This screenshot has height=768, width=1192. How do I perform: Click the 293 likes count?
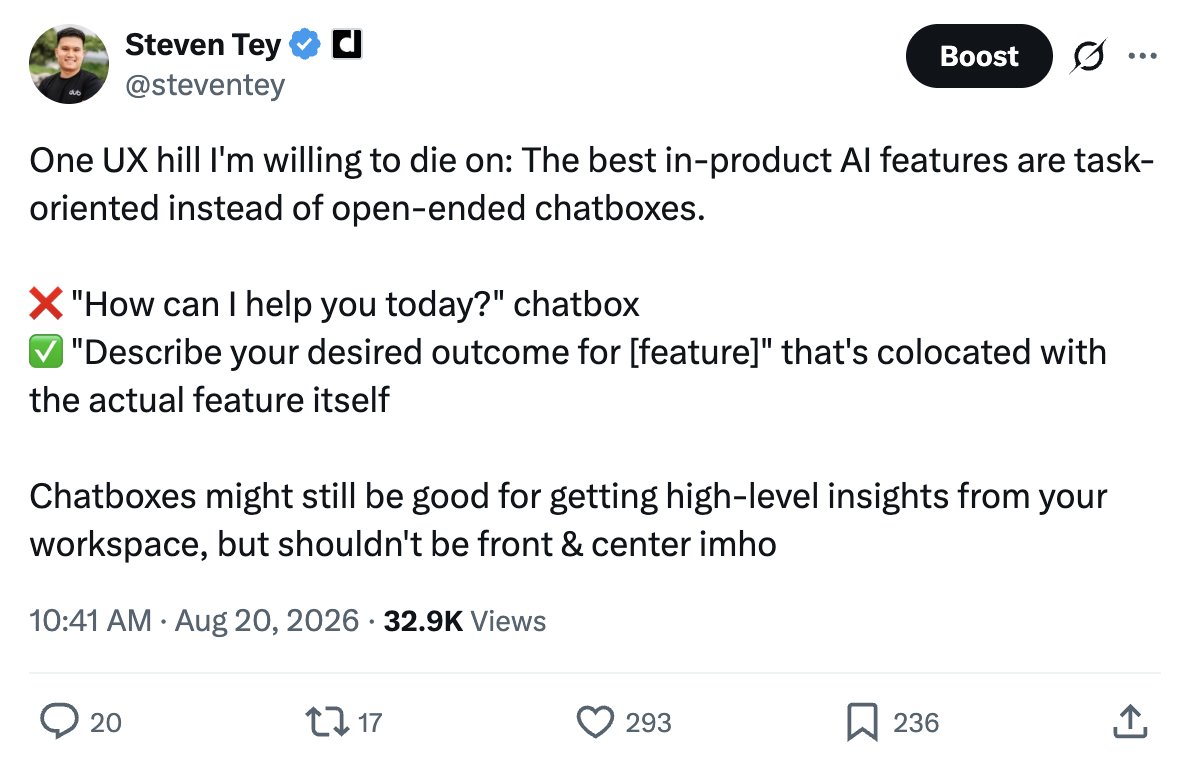[x=648, y=722]
